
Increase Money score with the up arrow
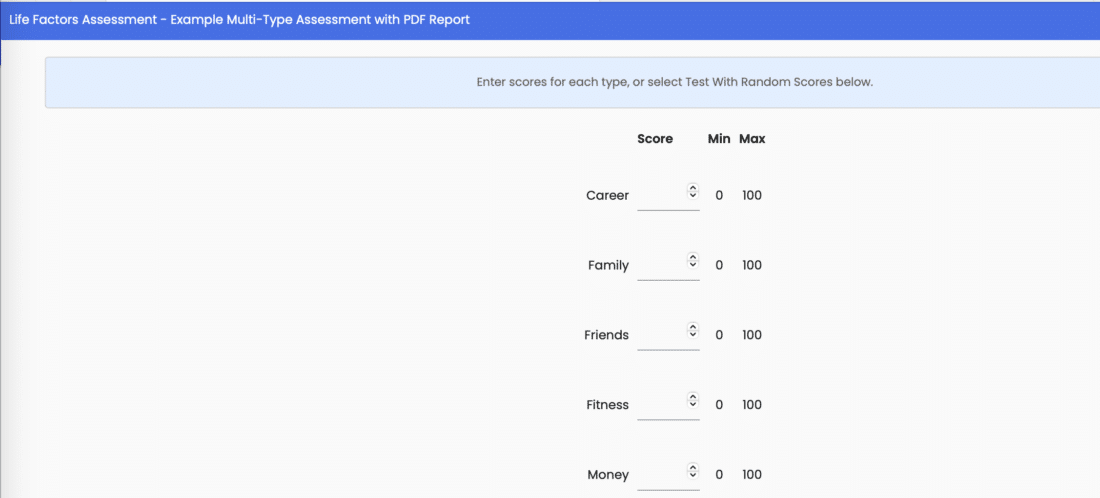coord(693,466)
